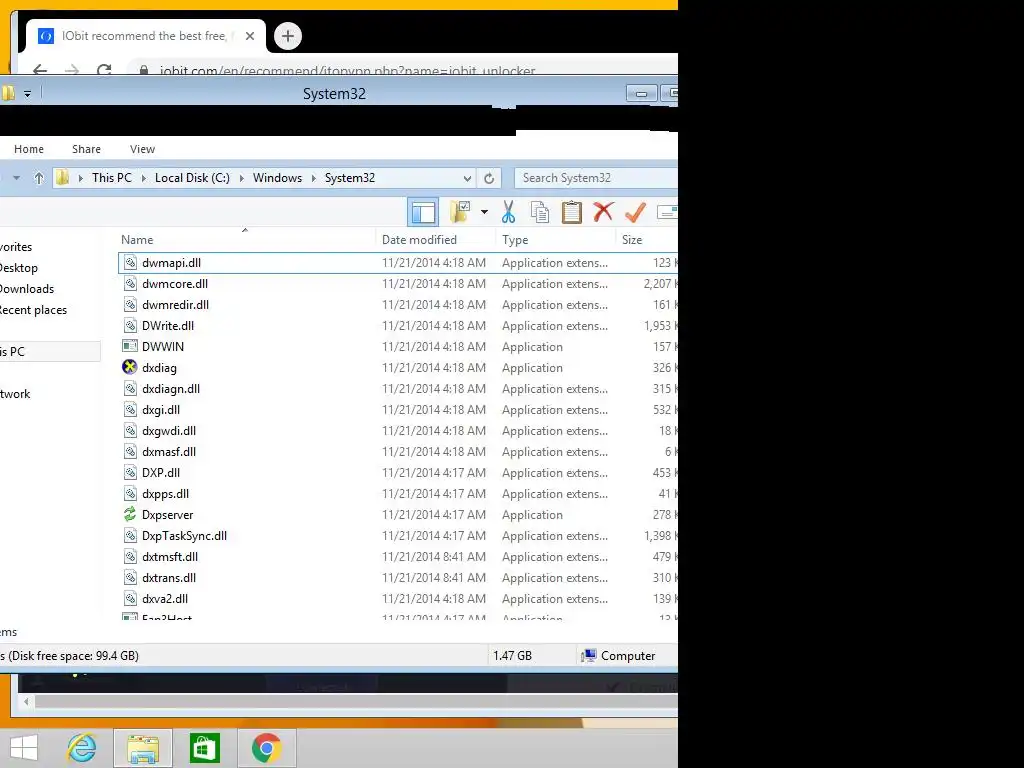Select the dxgi.dll file icon
Viewport: 1024px width, 768px height.
coord(130,409)
